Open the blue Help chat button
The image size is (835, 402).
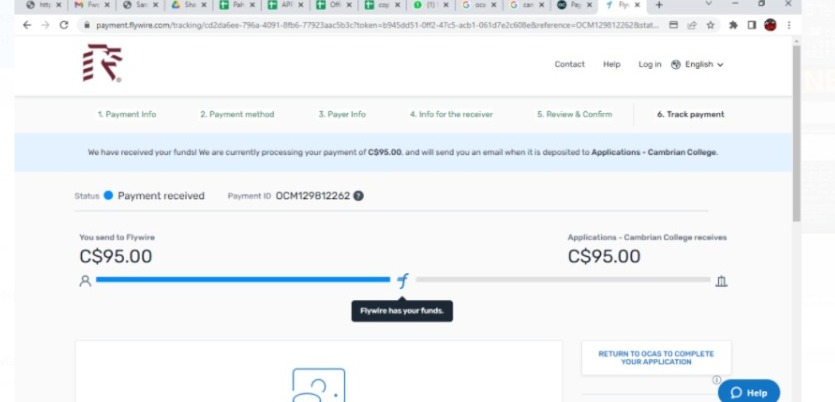[749, 392]
